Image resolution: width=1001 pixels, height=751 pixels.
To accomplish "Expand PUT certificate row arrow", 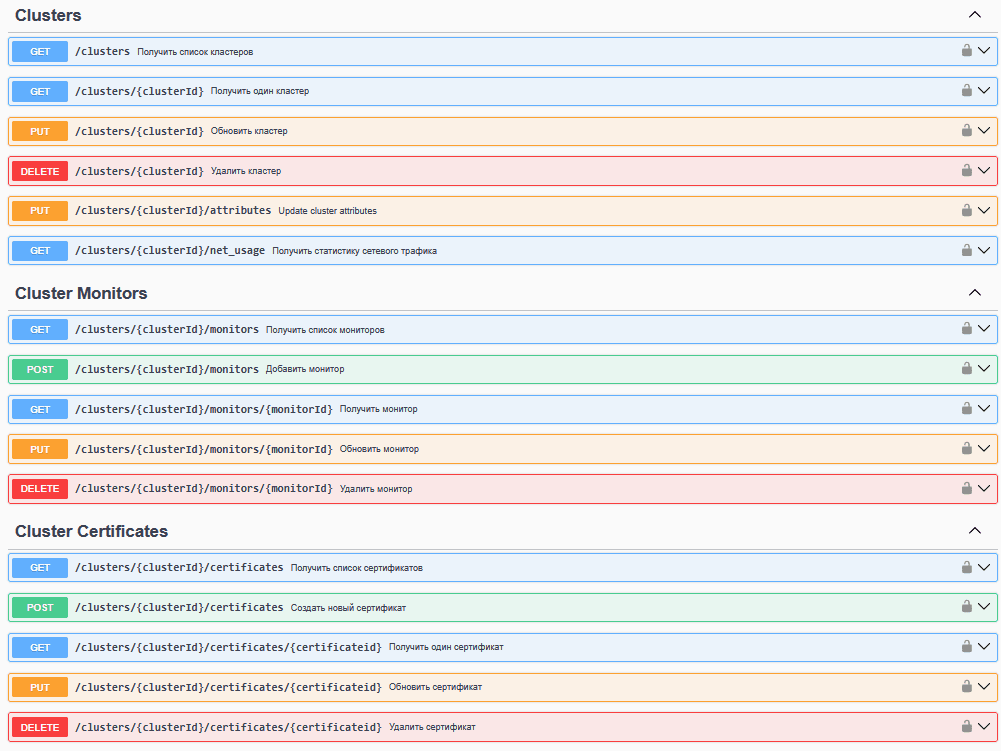I will pos(984,687).
